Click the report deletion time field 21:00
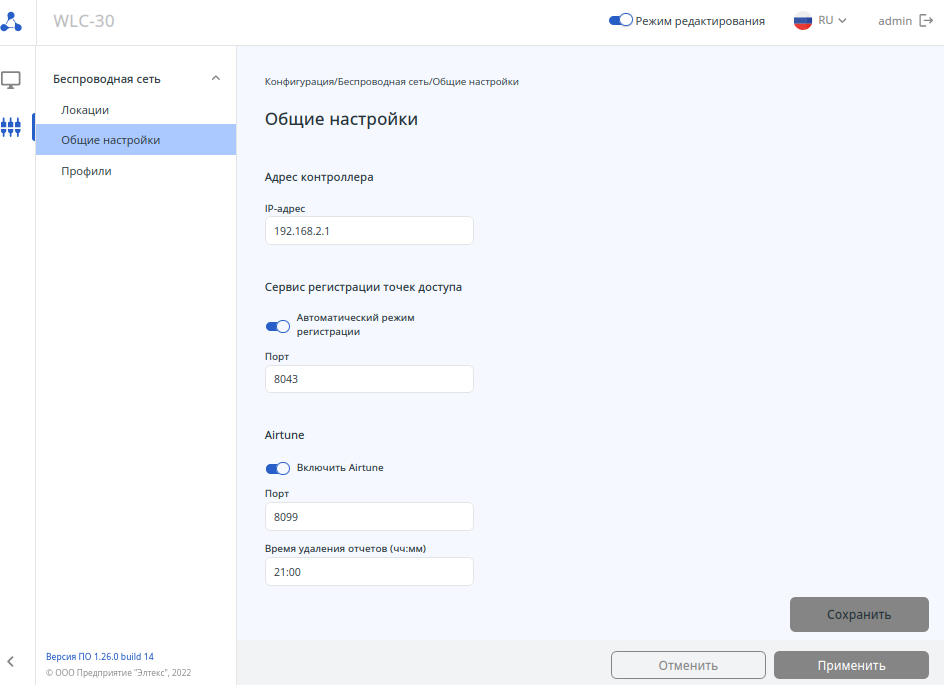Screen dimensions: 944x685 point(369,572)
